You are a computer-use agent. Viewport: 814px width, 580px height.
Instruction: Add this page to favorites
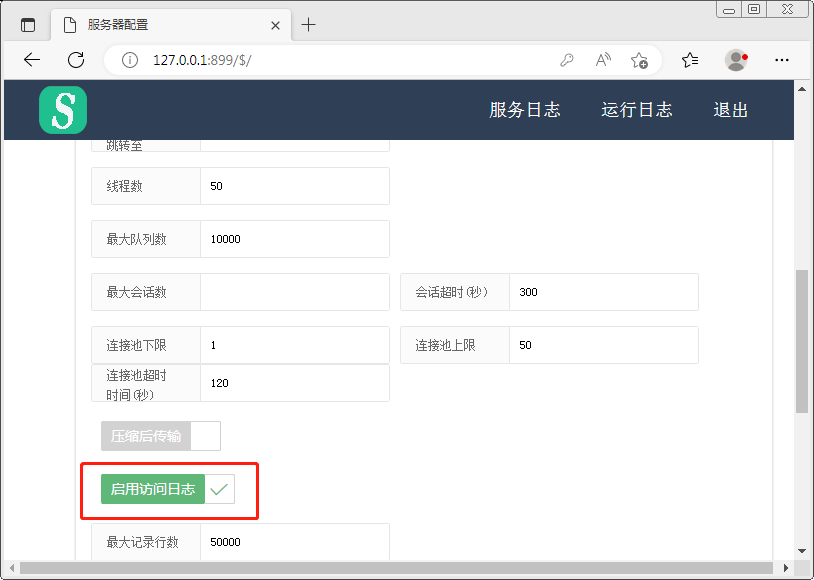click(x=640, y=60)
